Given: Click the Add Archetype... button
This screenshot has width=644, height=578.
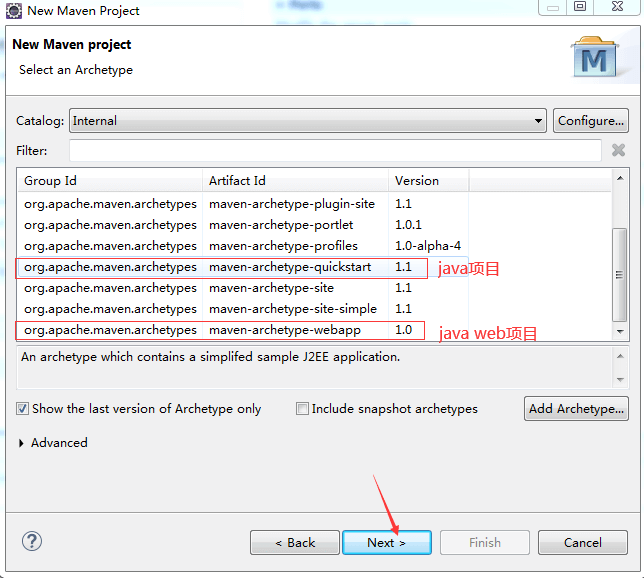Looking at the screenshot, I should click(x=576, y=409).
